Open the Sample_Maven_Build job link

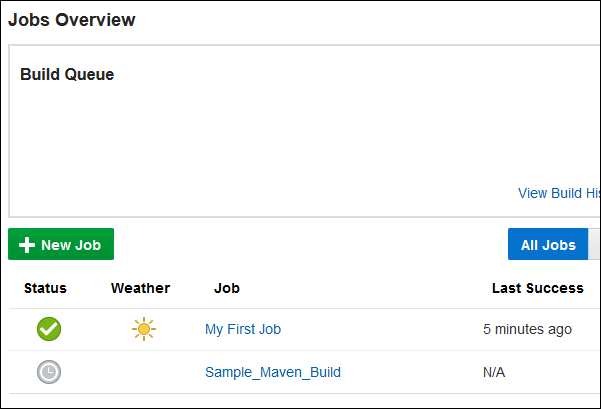273,372
